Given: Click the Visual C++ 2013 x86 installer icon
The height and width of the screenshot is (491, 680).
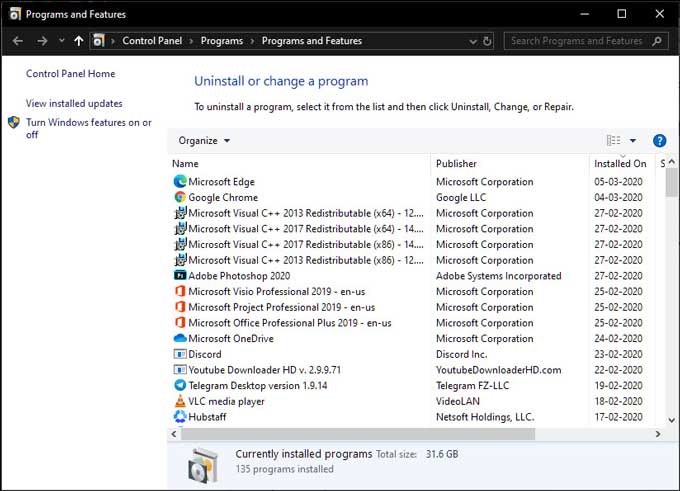Looking at the screenshot, I should click(x=180, y=260).
